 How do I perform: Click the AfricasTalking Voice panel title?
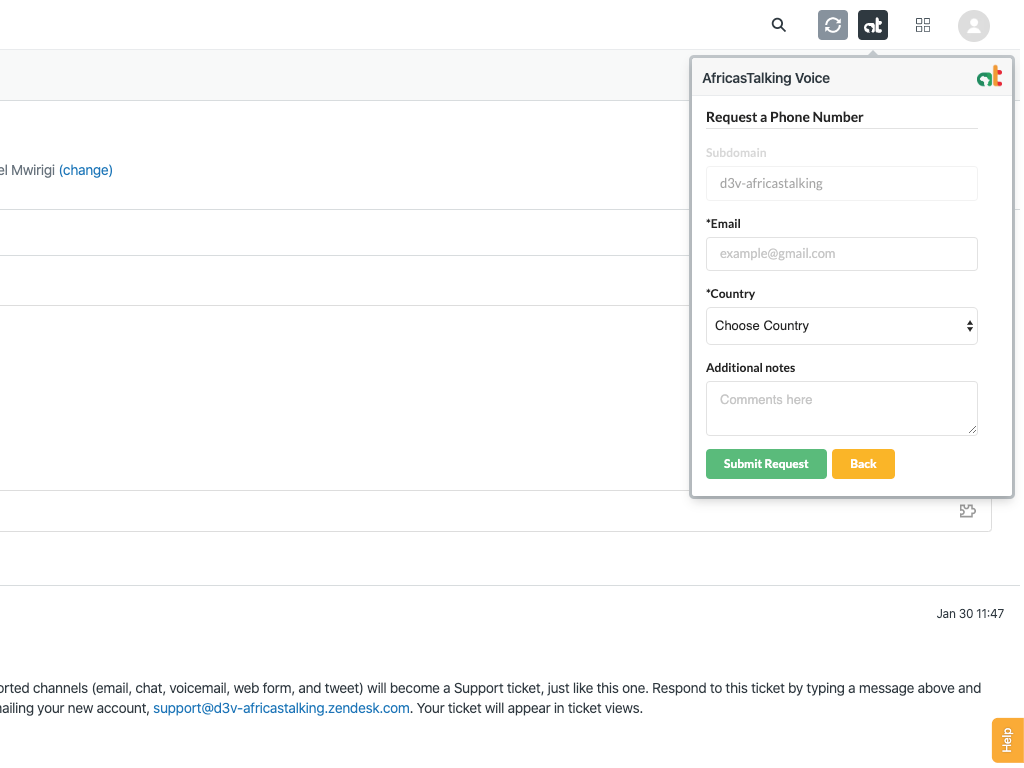pyautogui.click(x=766, y=78)
